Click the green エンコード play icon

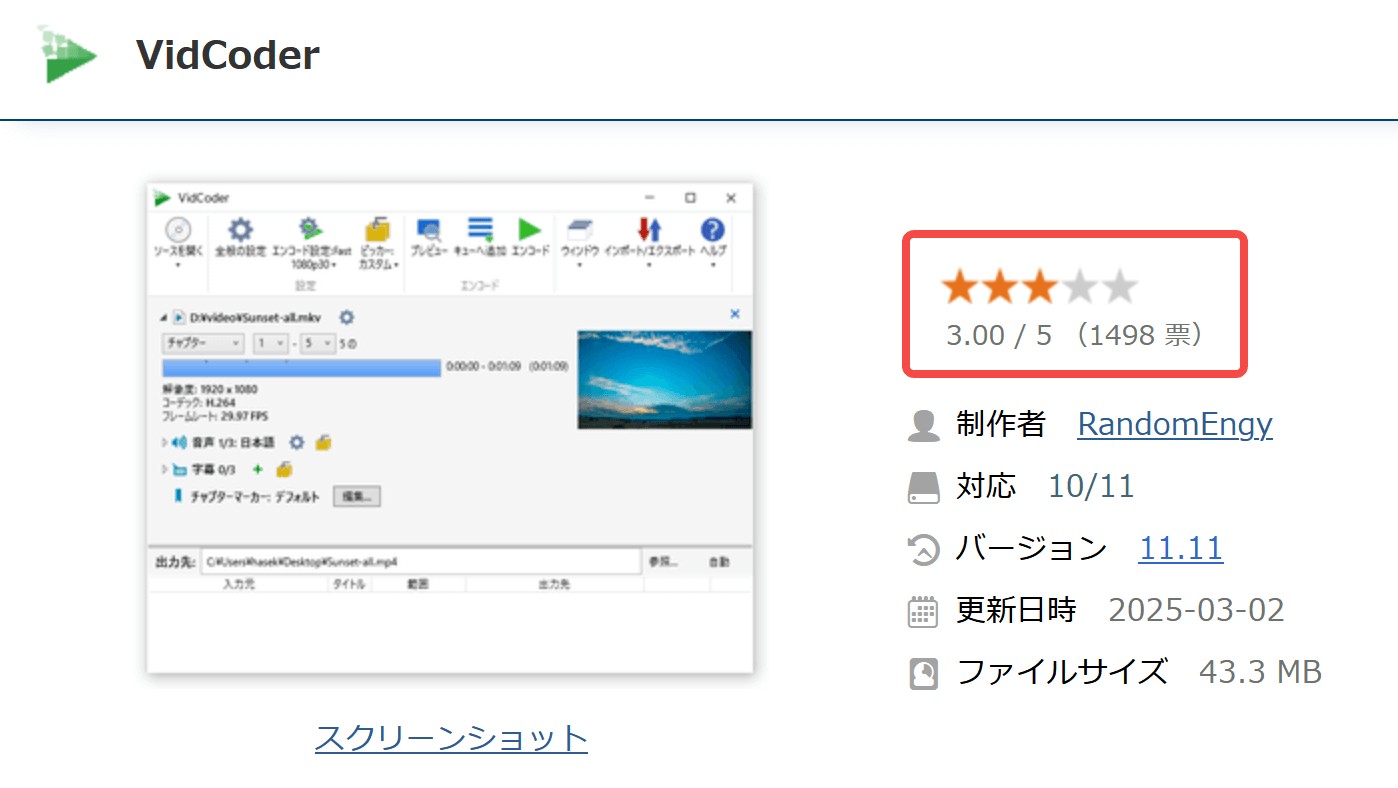point(530,230)
